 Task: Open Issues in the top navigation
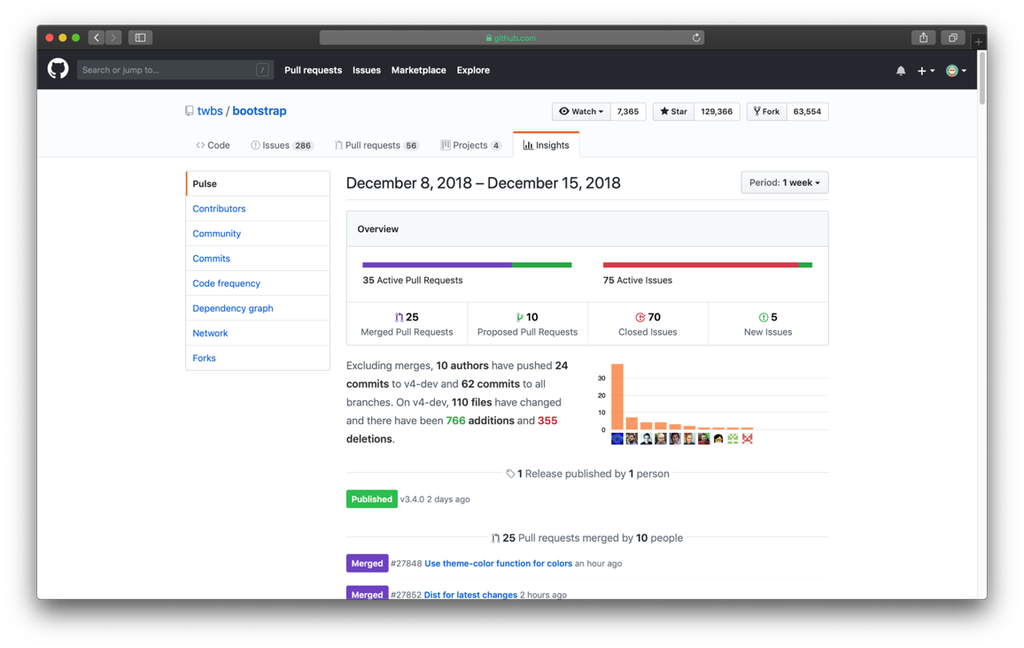pyautogui.click(x=366, y=70)
